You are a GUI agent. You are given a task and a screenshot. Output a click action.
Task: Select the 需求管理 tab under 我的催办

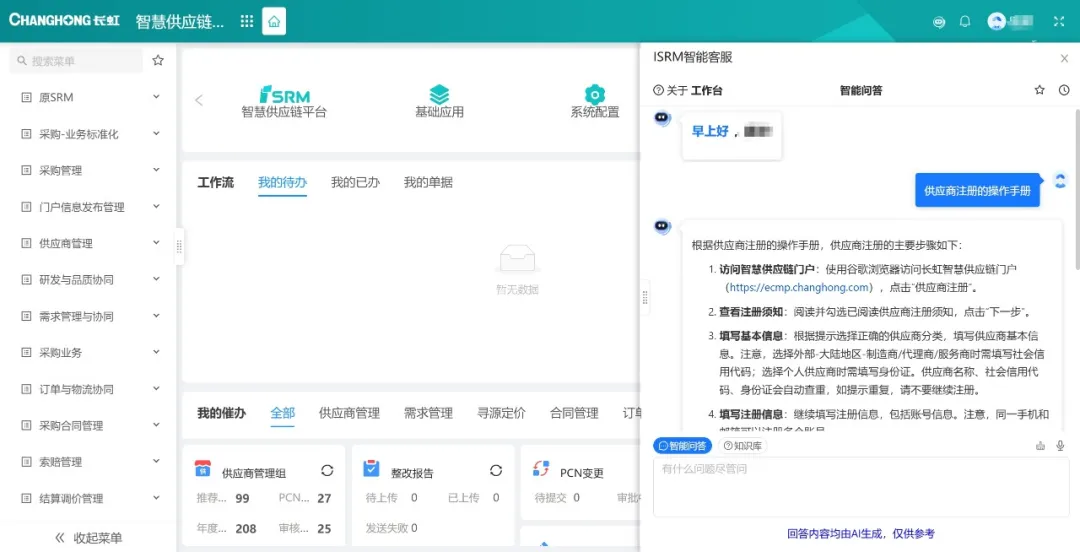(x=428, y=413)
